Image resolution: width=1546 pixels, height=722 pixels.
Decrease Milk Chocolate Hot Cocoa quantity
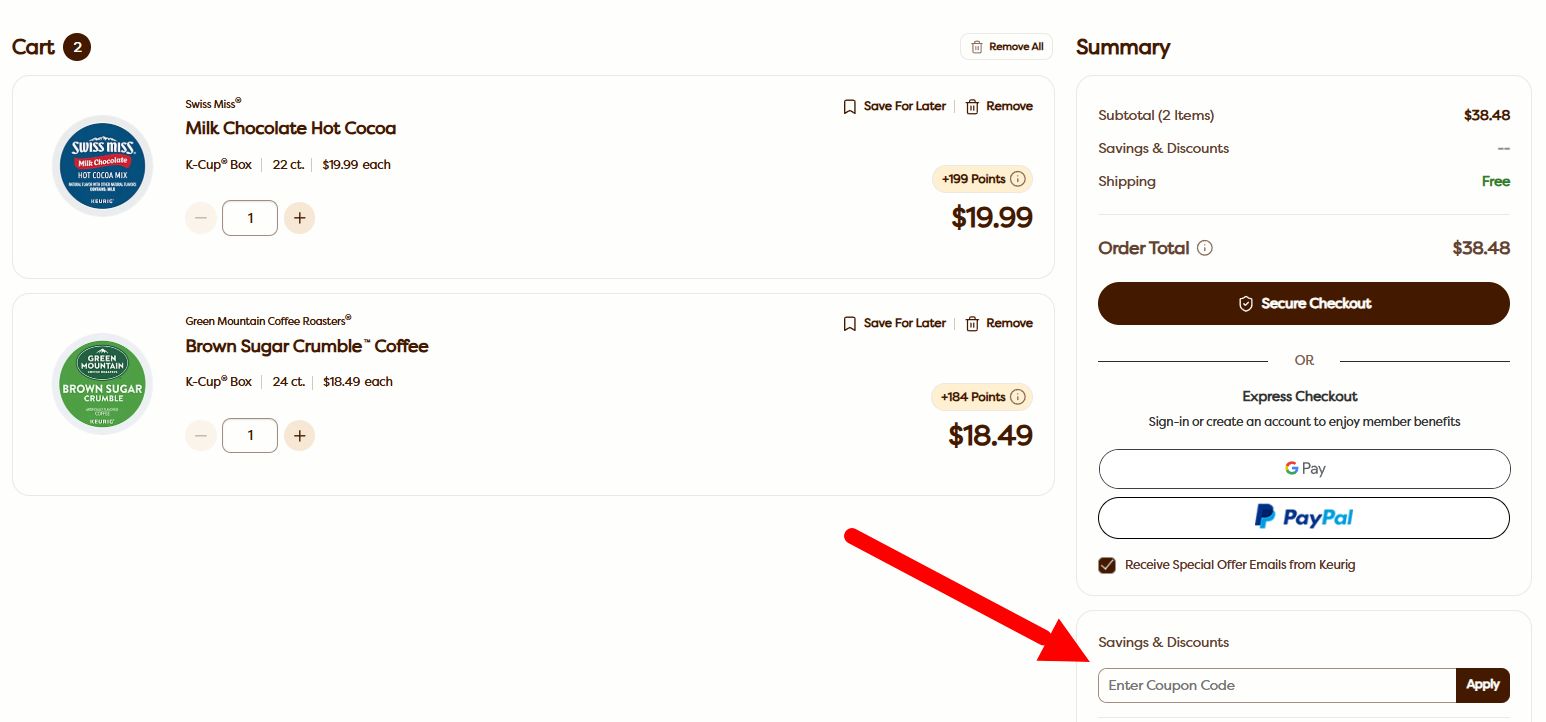[x=201, y=218]
